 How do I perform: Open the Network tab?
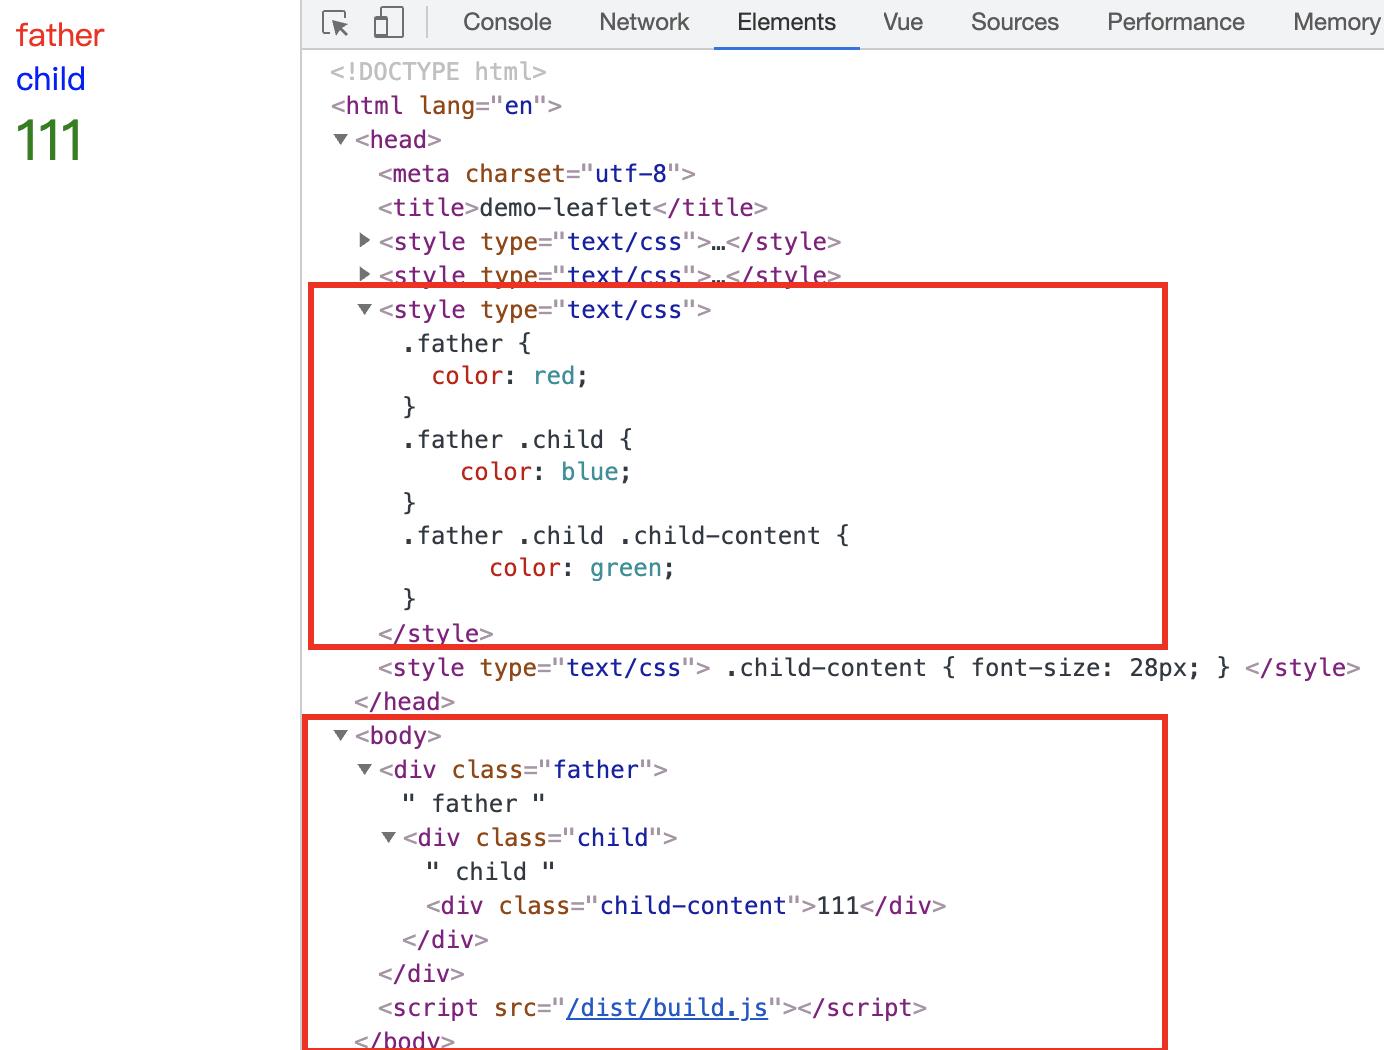tap(644, 22)
